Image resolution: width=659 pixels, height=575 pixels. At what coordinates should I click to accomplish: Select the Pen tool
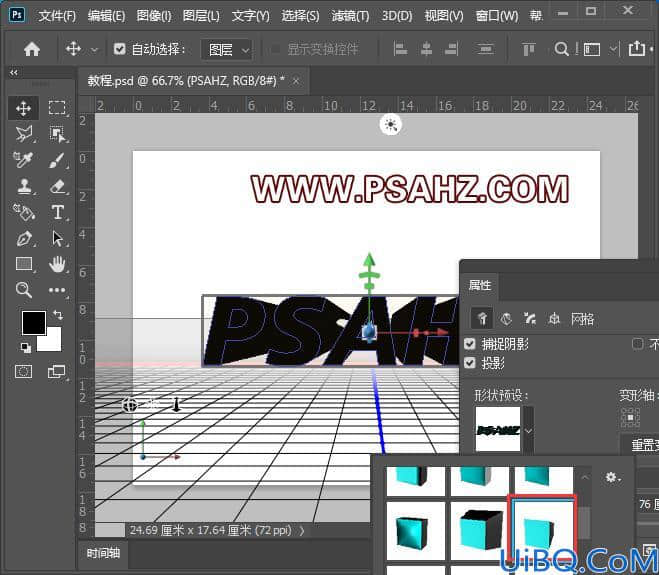pos(24,238)
